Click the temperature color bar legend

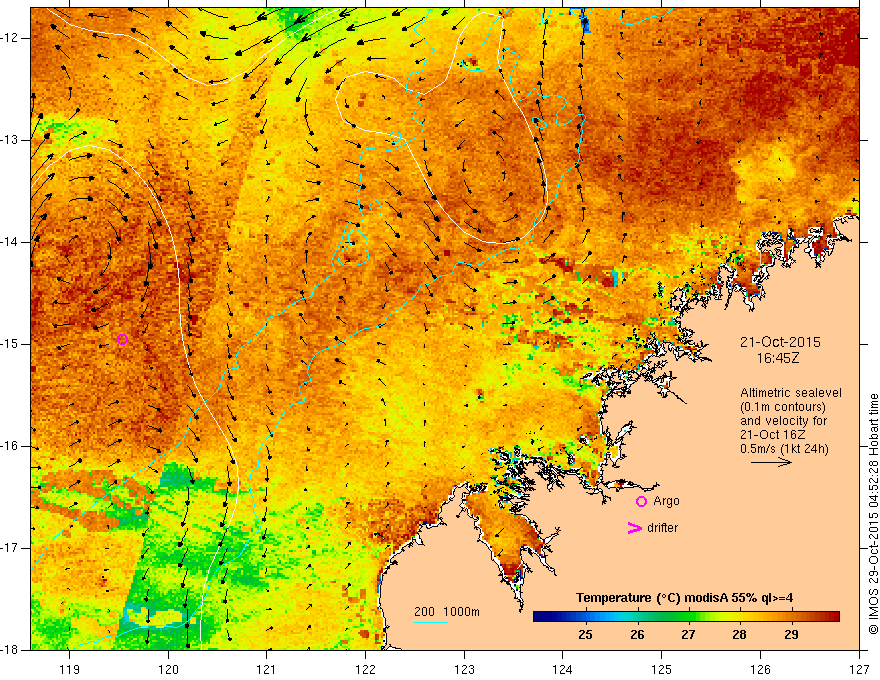(686, 617)
